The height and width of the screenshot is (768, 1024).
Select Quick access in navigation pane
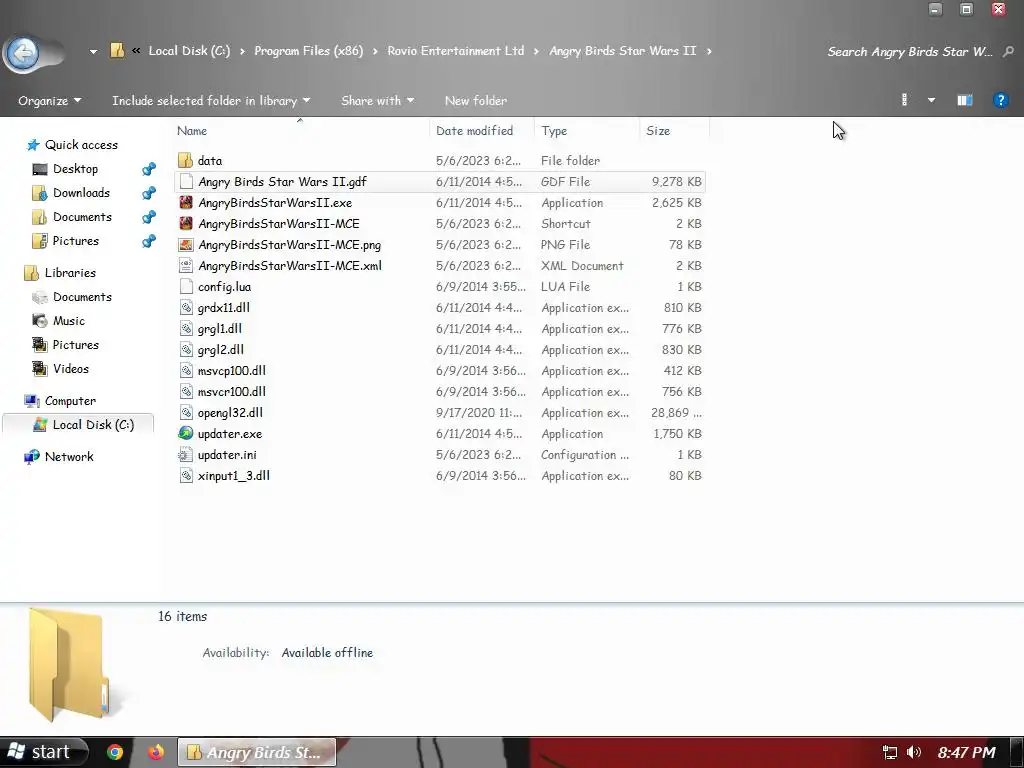click(x=81, y=145)
